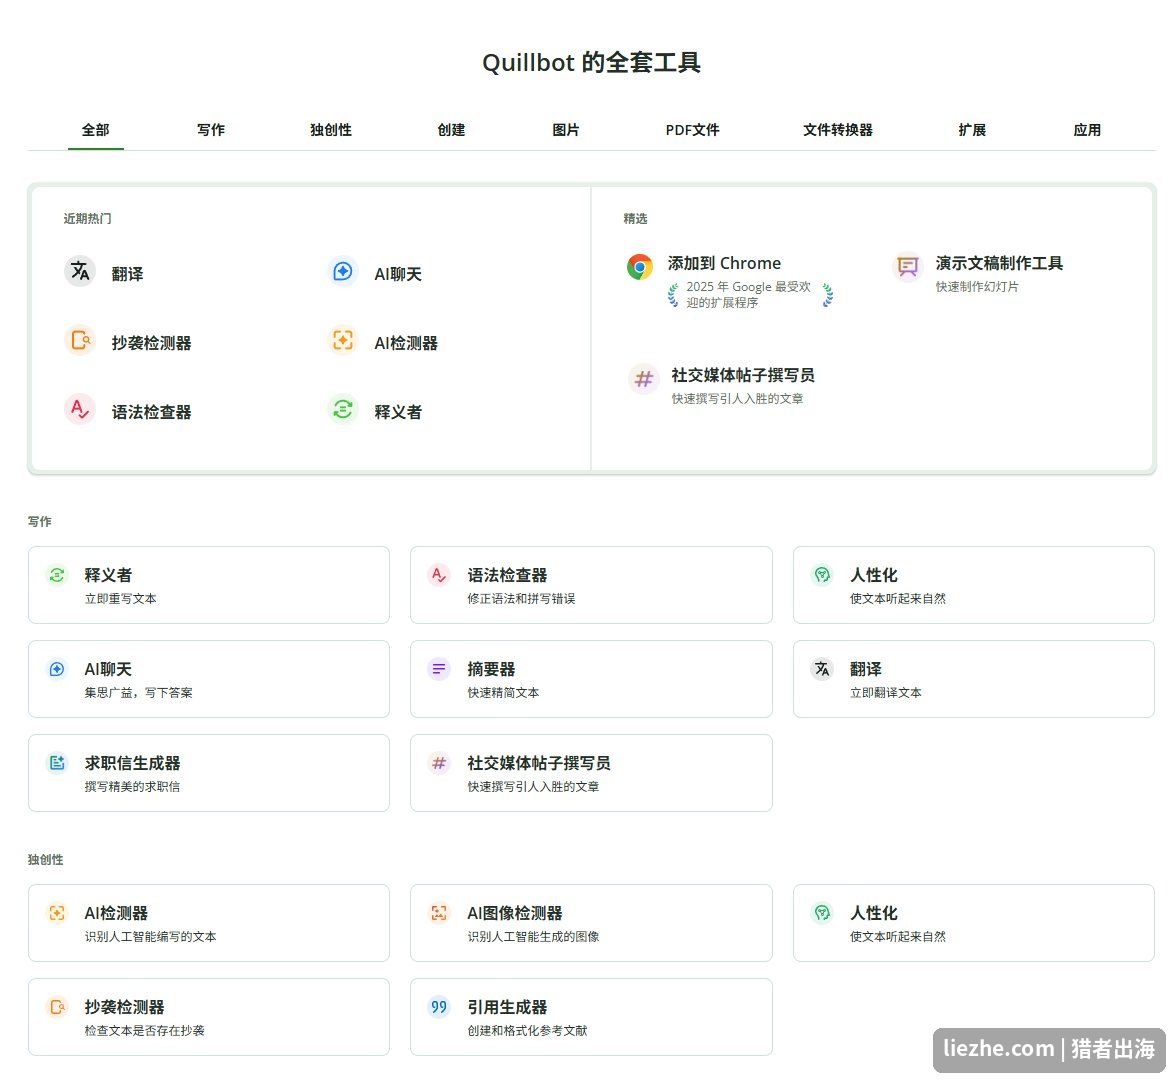1176x1082 pixels.
Task: Click the 演示文稿制作工具 presentation icon
Action: click(x=908, y=266)
